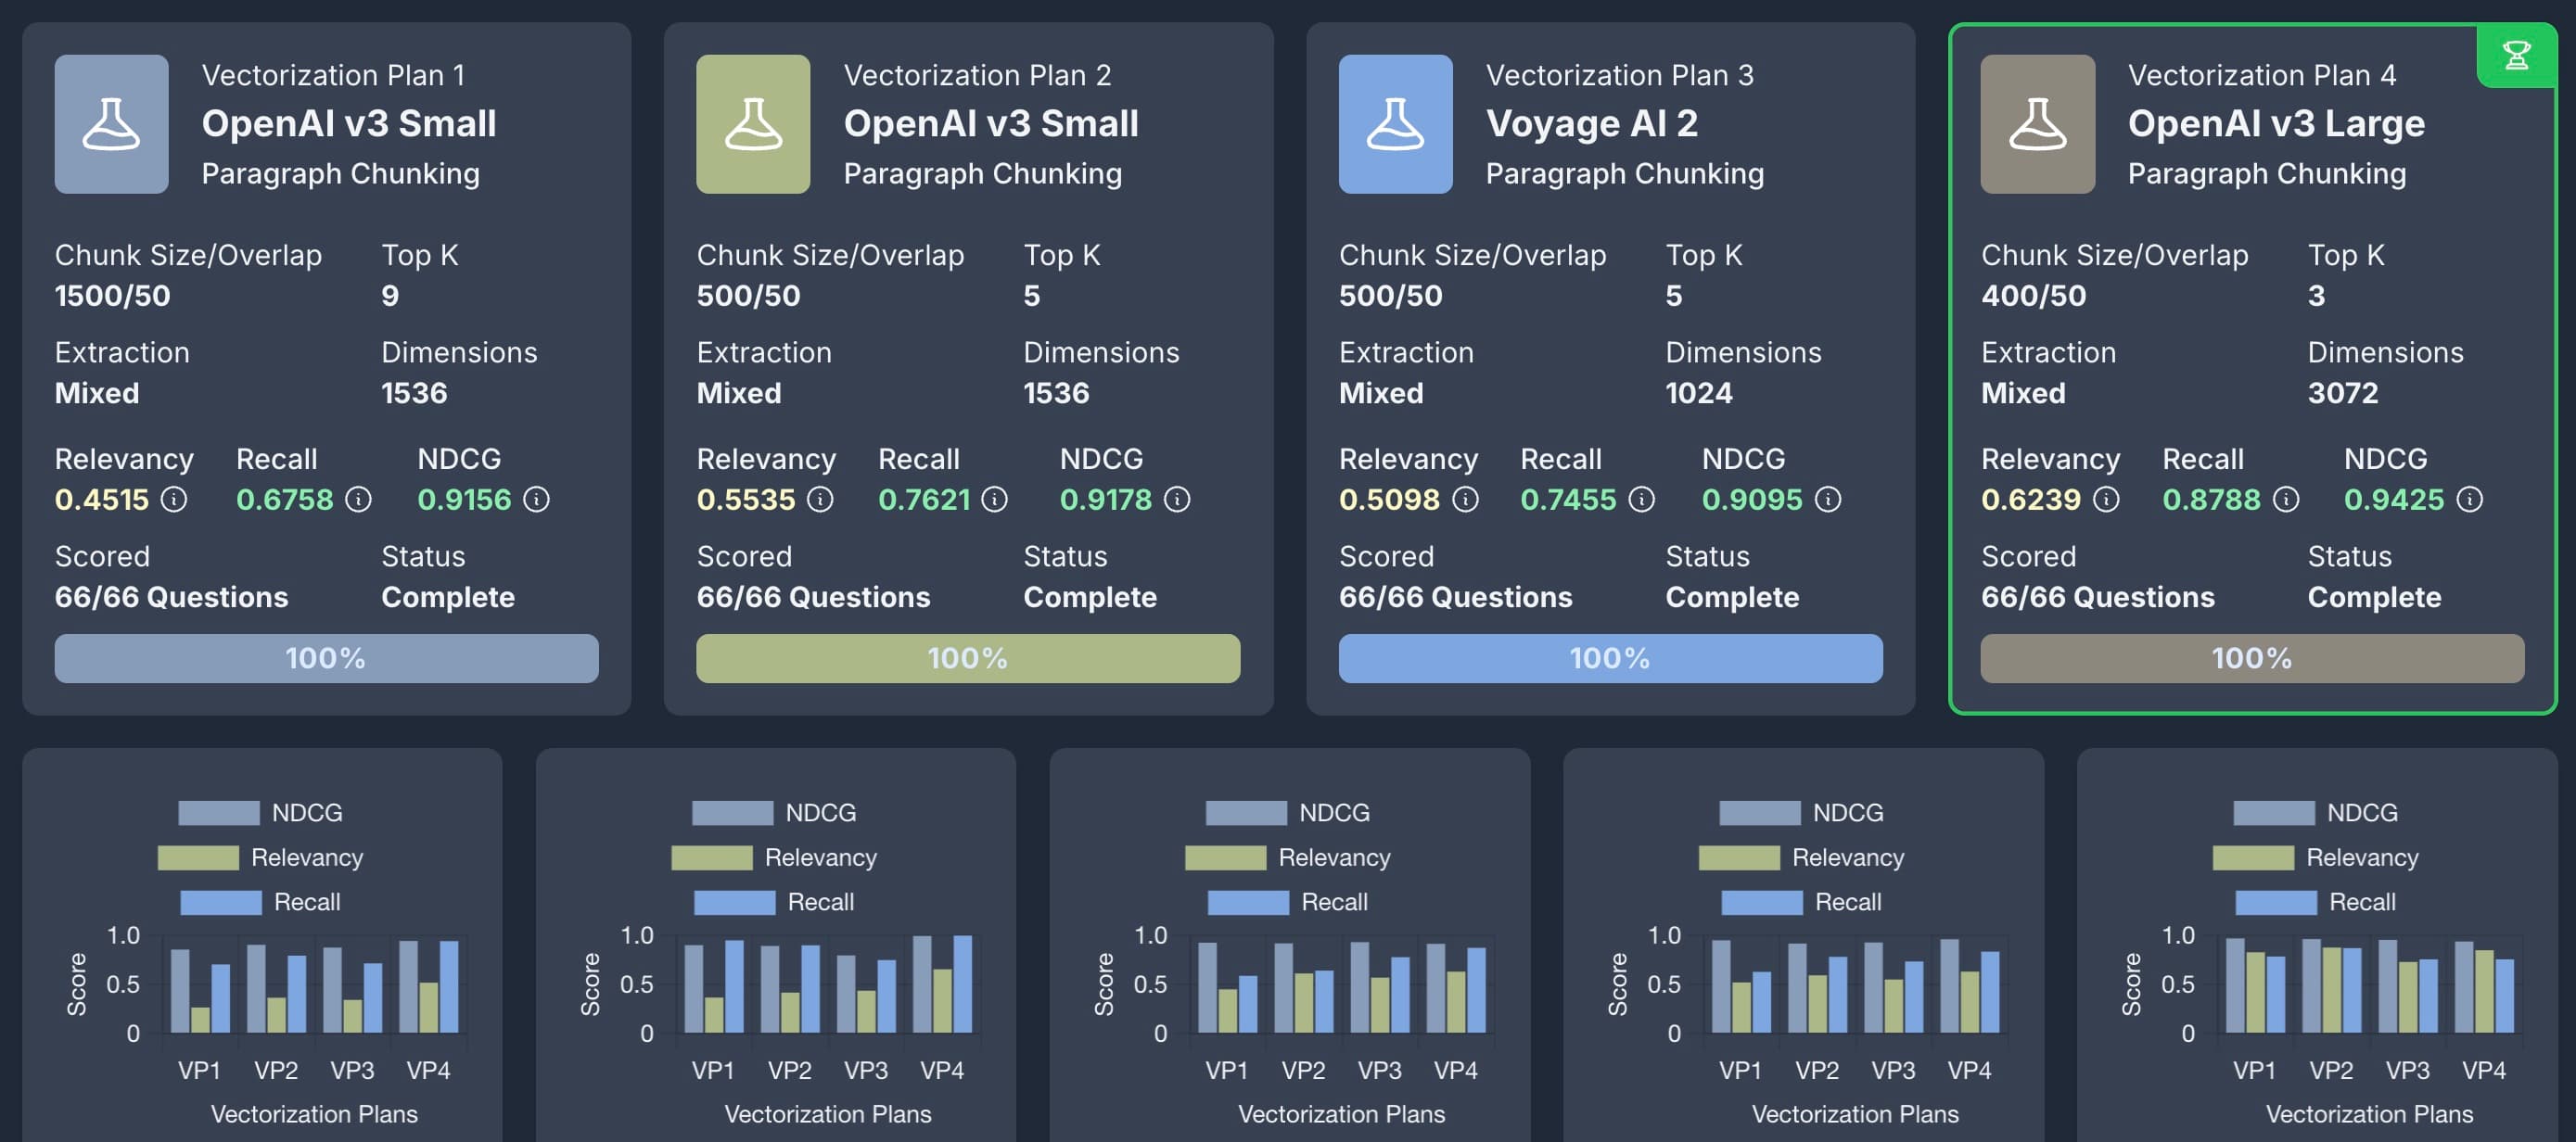Click Plan 4 taupe 100% progress bar
The width and height of the screenshot is (2576, 1142).
[2252, 658]
